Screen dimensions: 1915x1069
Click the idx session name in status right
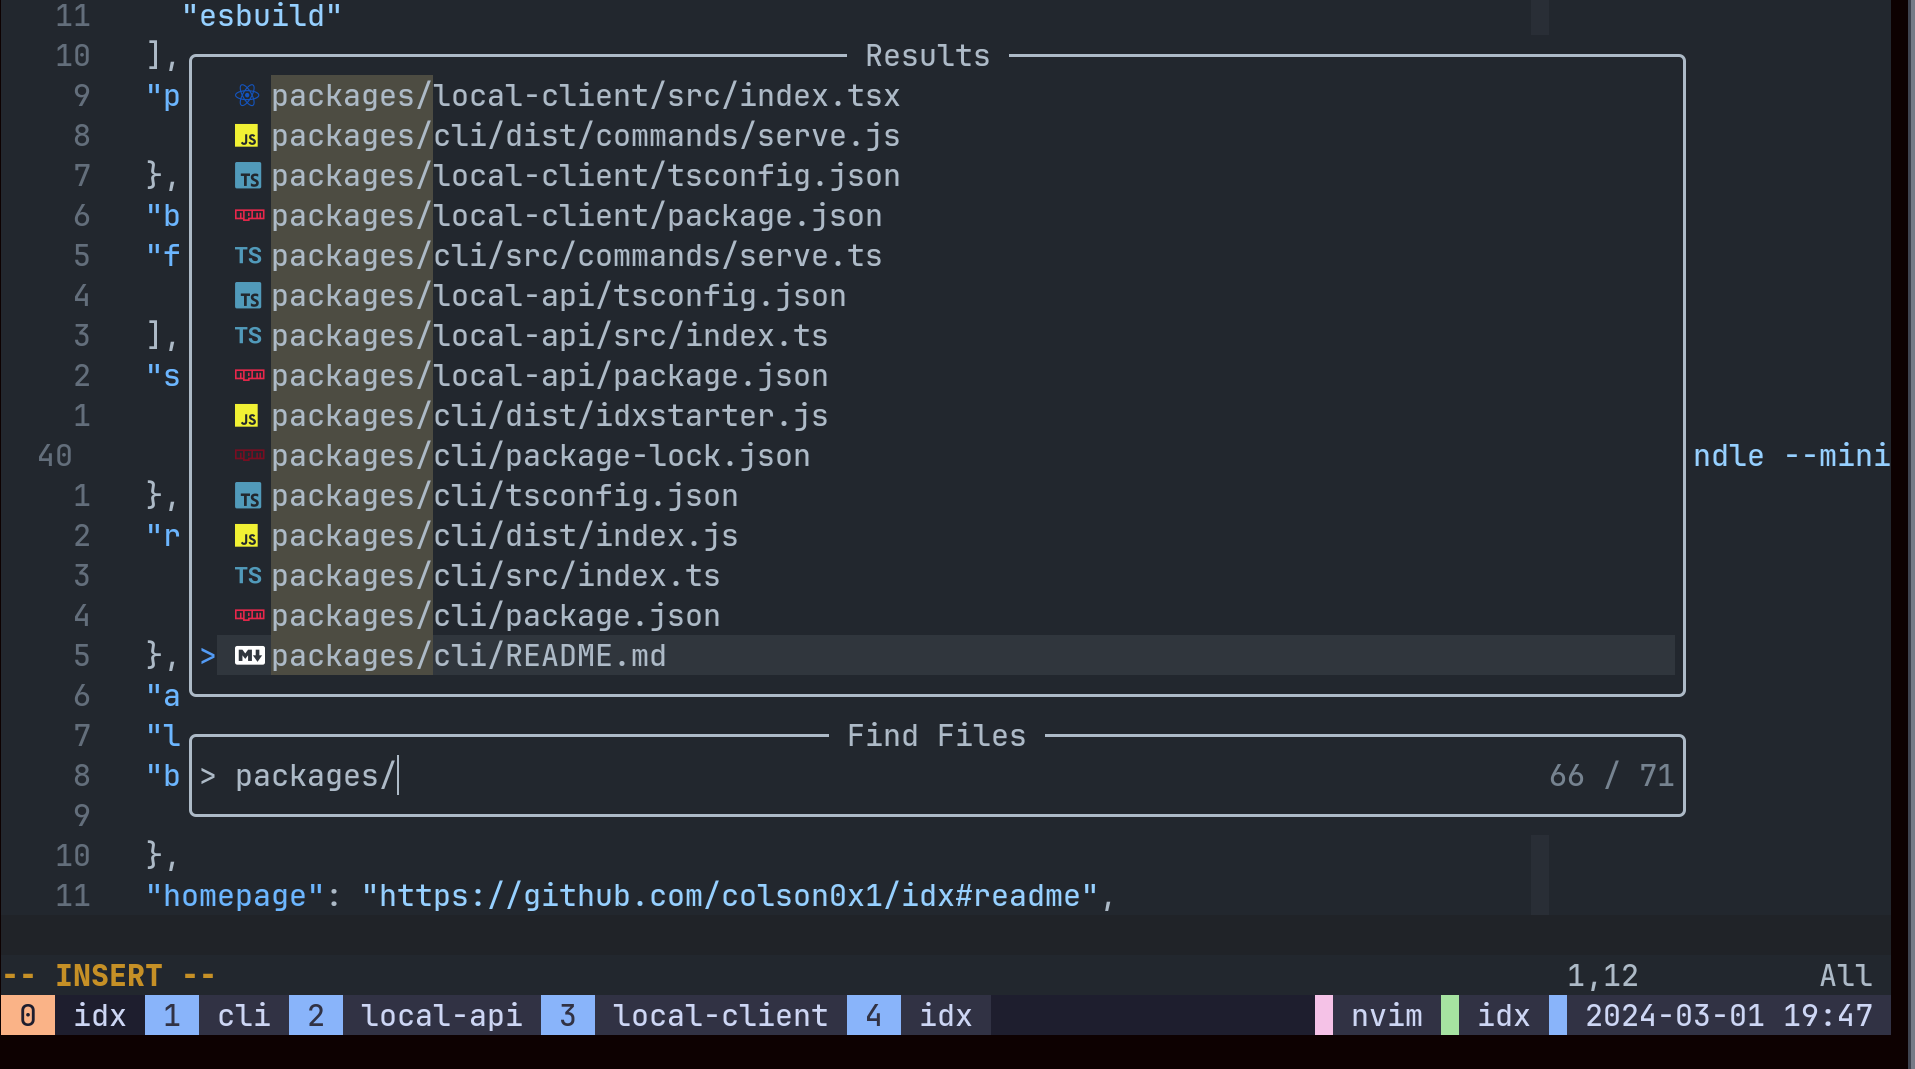click(1503, 1016)
